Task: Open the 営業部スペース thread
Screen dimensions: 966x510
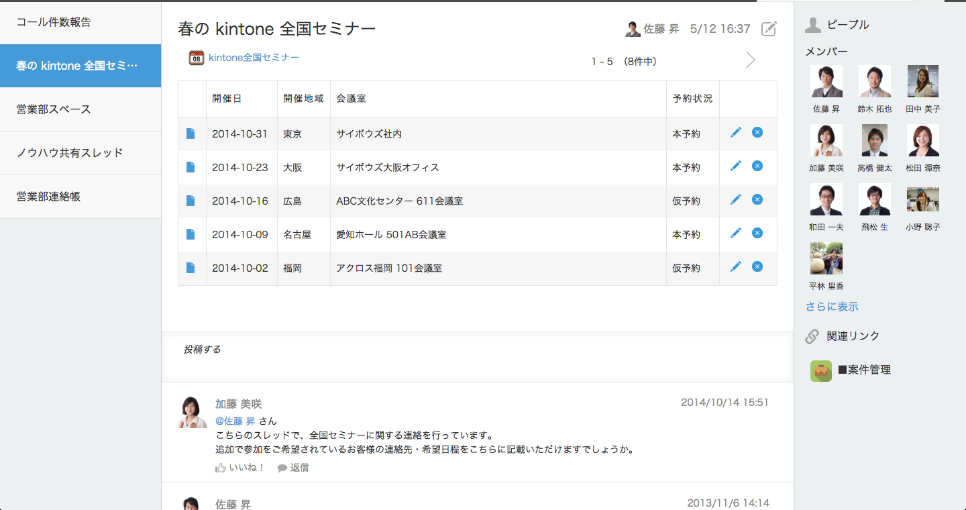Action: pyautogui.click(x=81, y=110)
